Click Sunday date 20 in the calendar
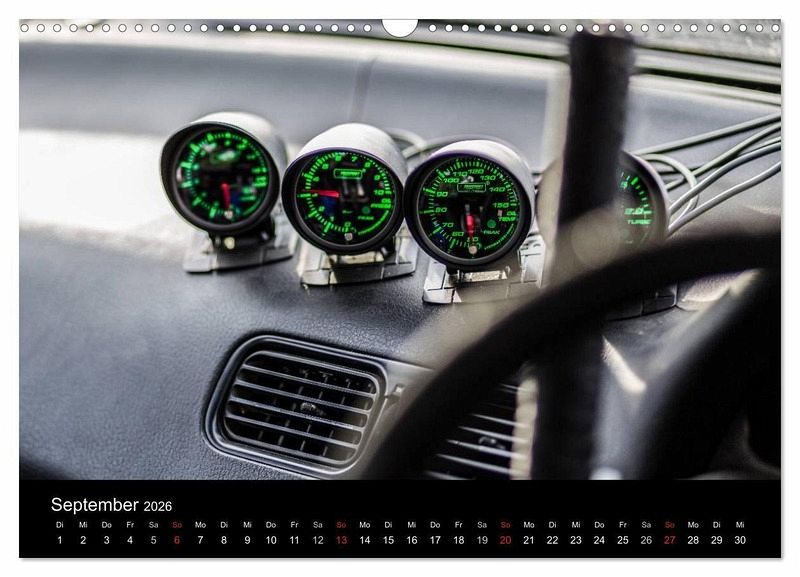Screen dimensions: 800x577 pos(506,540)
